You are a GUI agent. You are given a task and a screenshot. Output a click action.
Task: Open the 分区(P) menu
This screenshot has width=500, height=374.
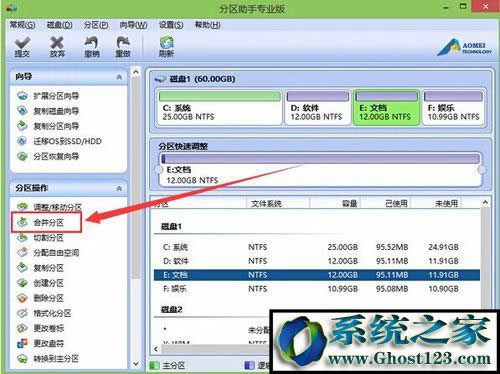pyautogui.click(x=96, y=25)
